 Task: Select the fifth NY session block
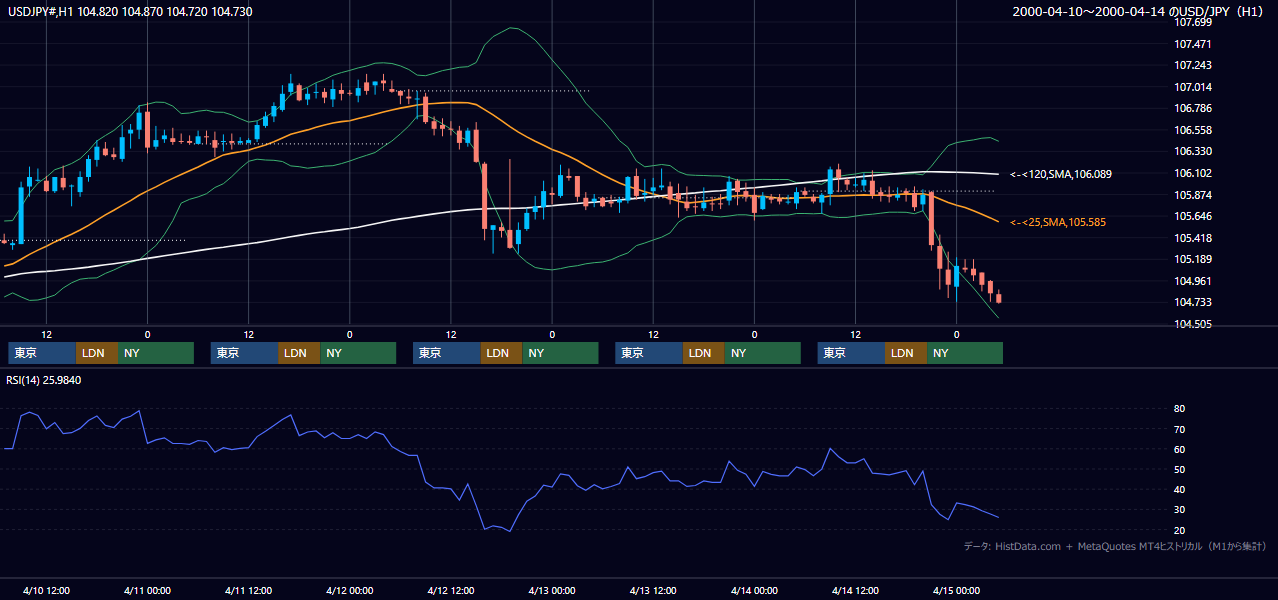coord(964,353)
